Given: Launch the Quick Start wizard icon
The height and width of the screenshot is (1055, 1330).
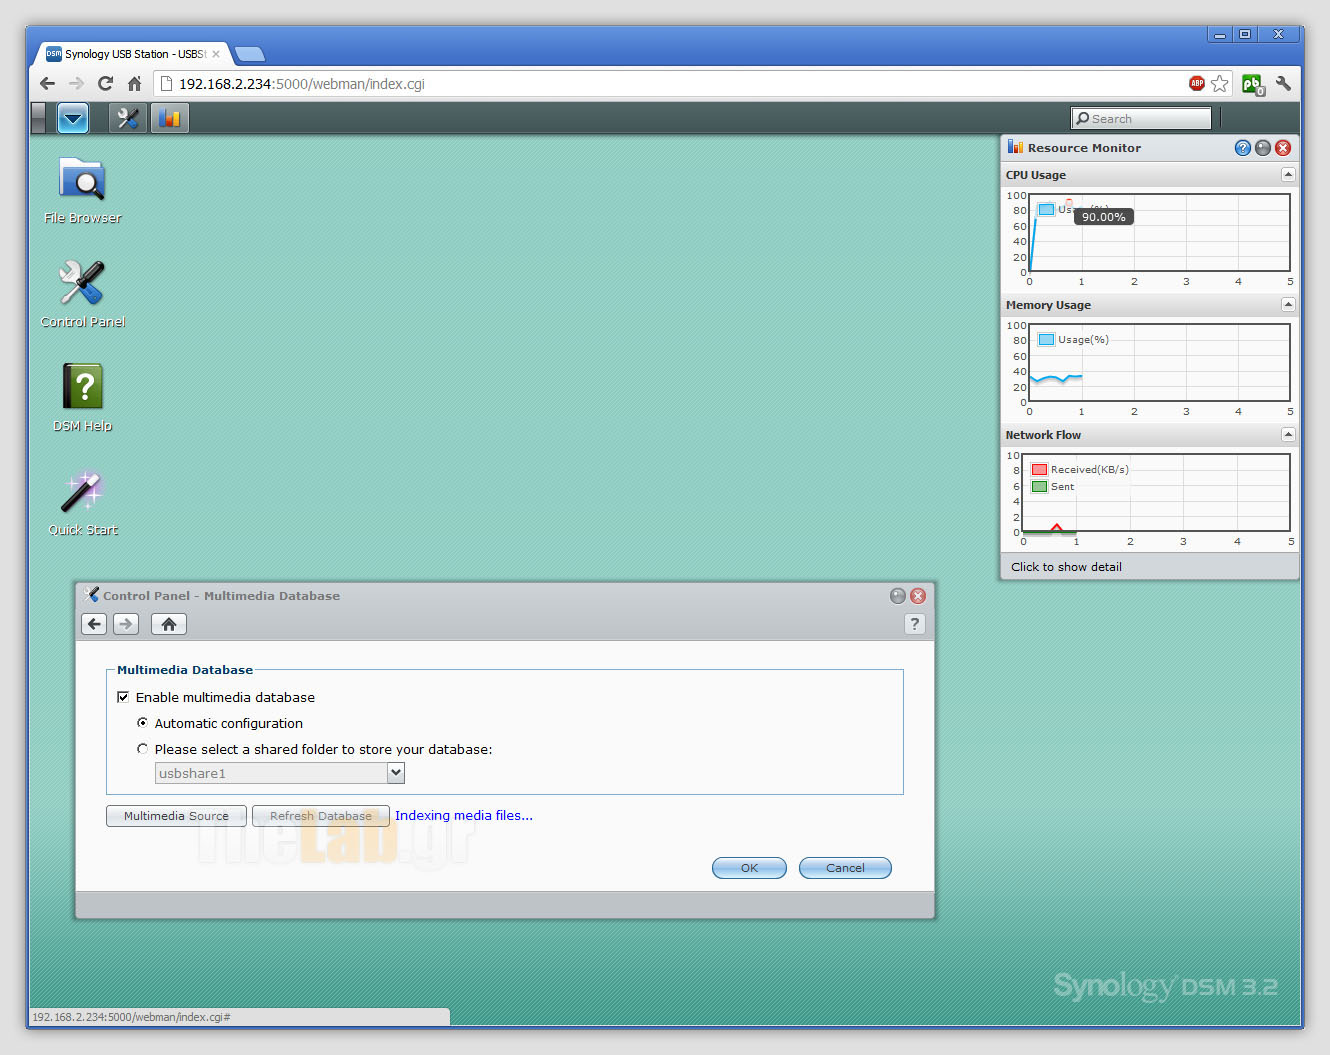Looking at the screenshot, I should (x=82, y=492).
